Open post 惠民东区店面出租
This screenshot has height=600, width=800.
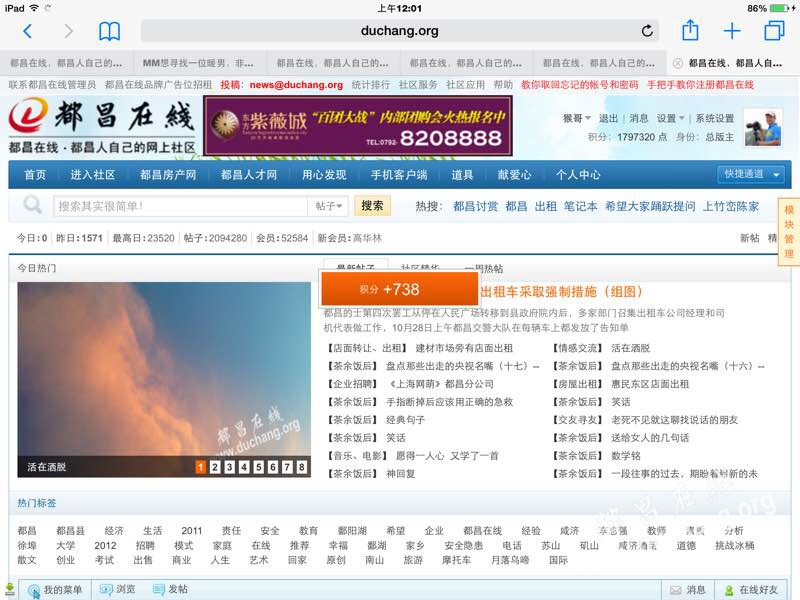pyautogui.click(x=650, y=384)
